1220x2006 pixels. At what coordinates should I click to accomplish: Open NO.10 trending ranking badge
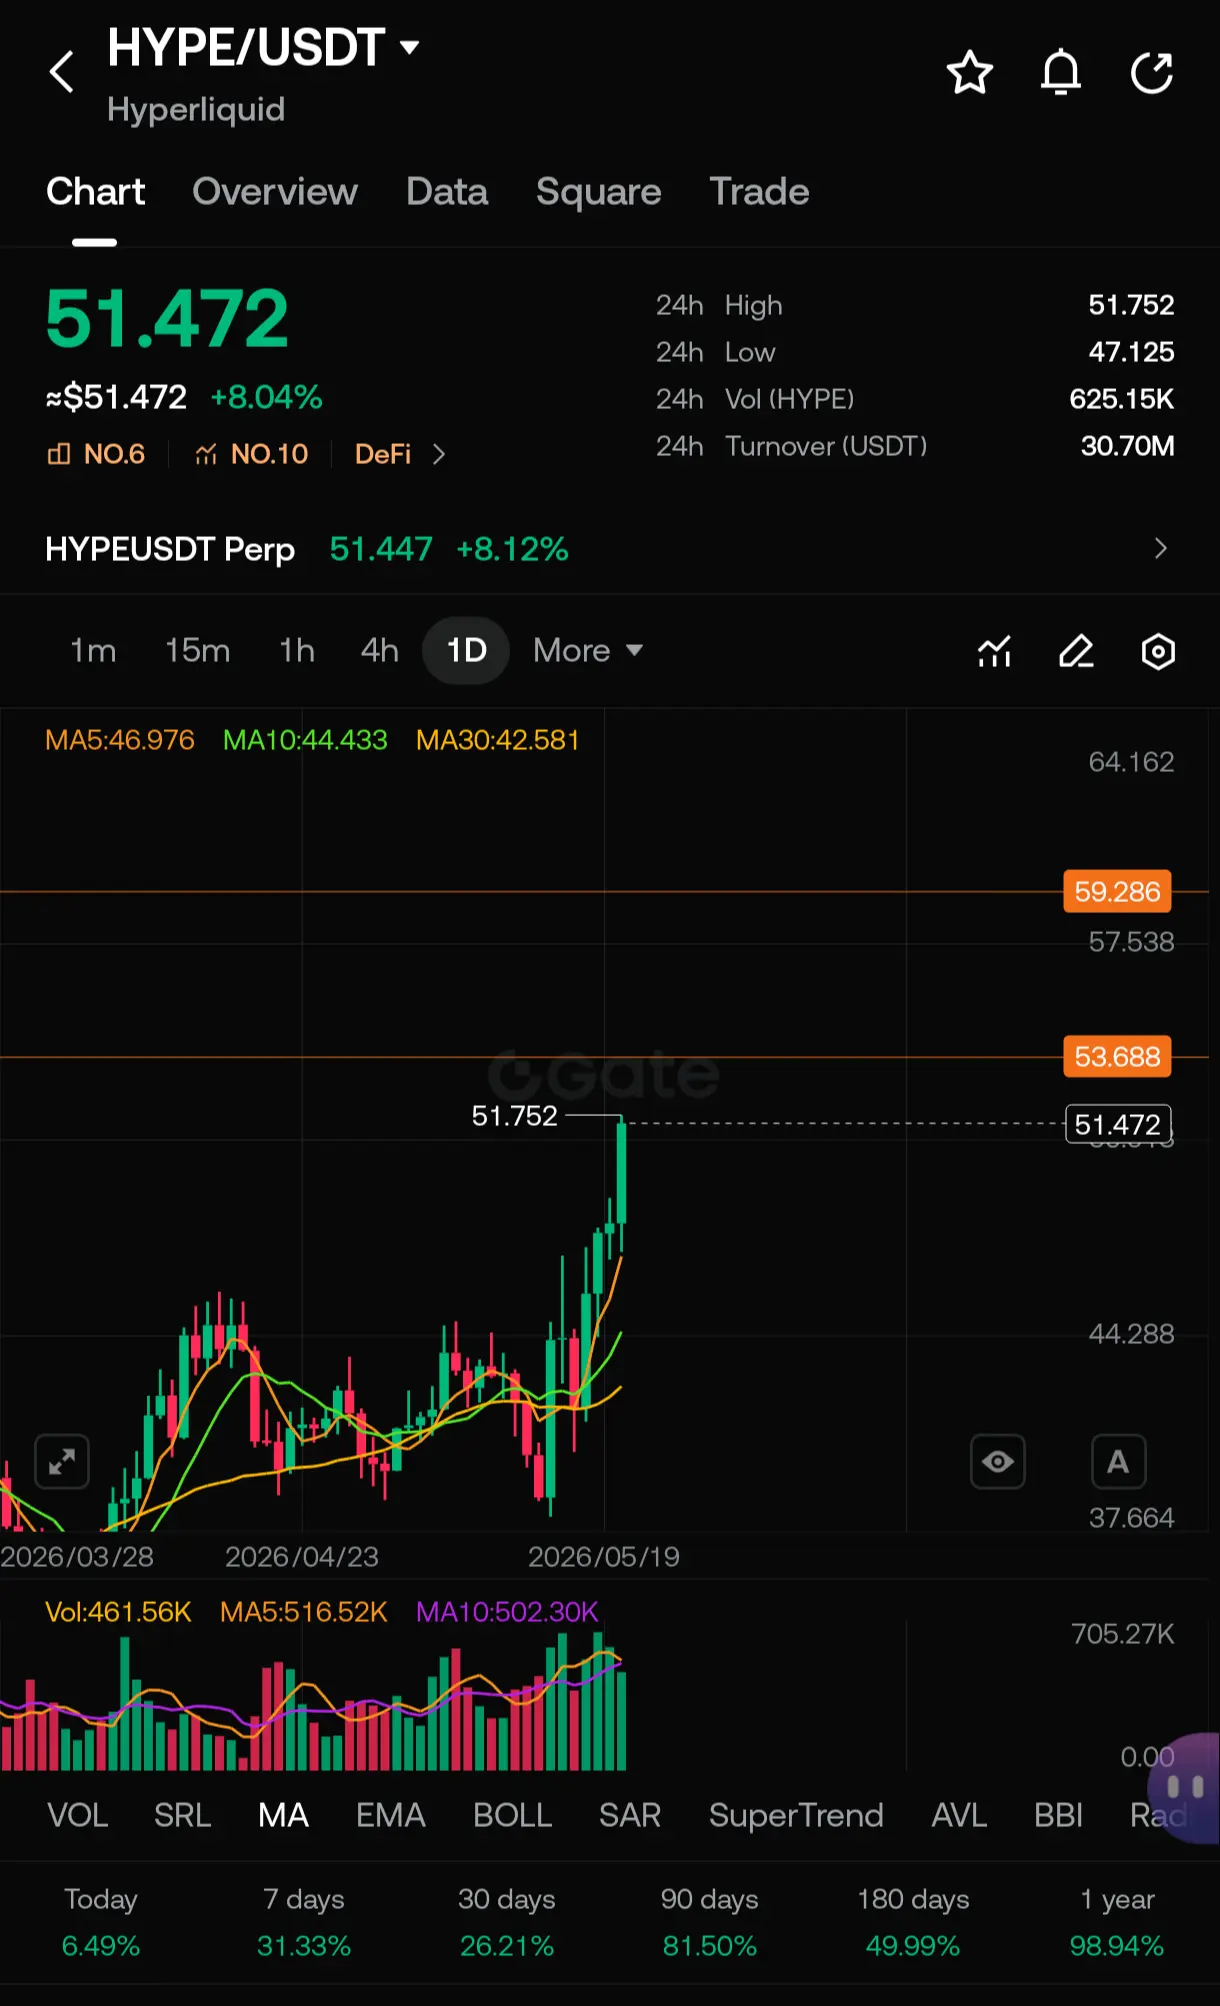(x=252, y=454)
